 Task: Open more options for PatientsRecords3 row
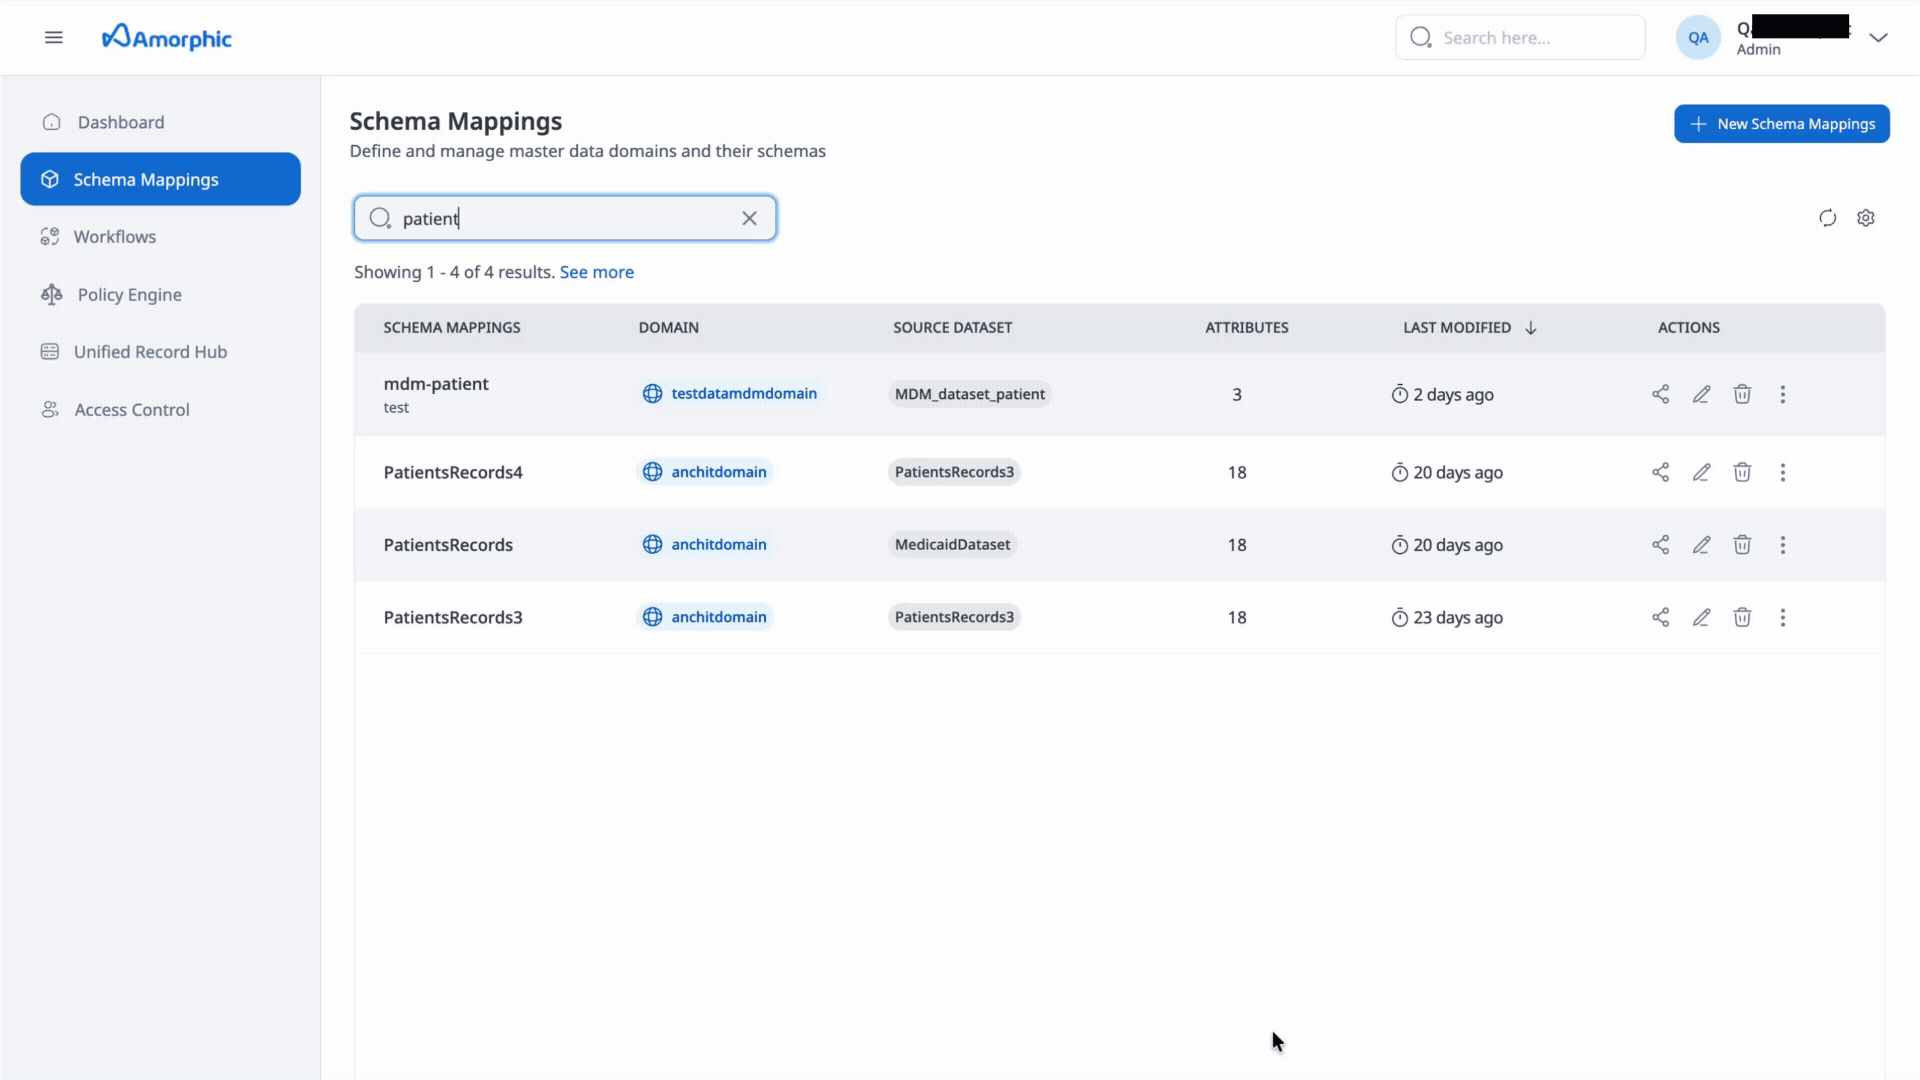(x=1782, y=617)
